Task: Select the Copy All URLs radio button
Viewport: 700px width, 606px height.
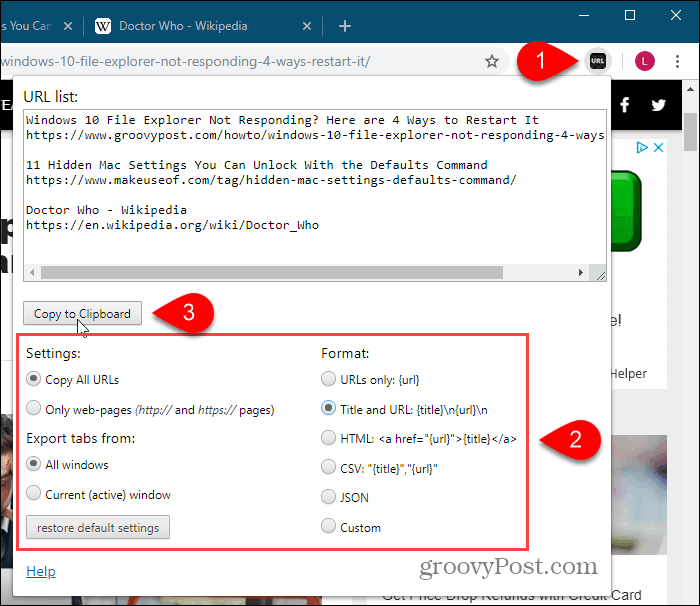Action: tap(33, 379)
